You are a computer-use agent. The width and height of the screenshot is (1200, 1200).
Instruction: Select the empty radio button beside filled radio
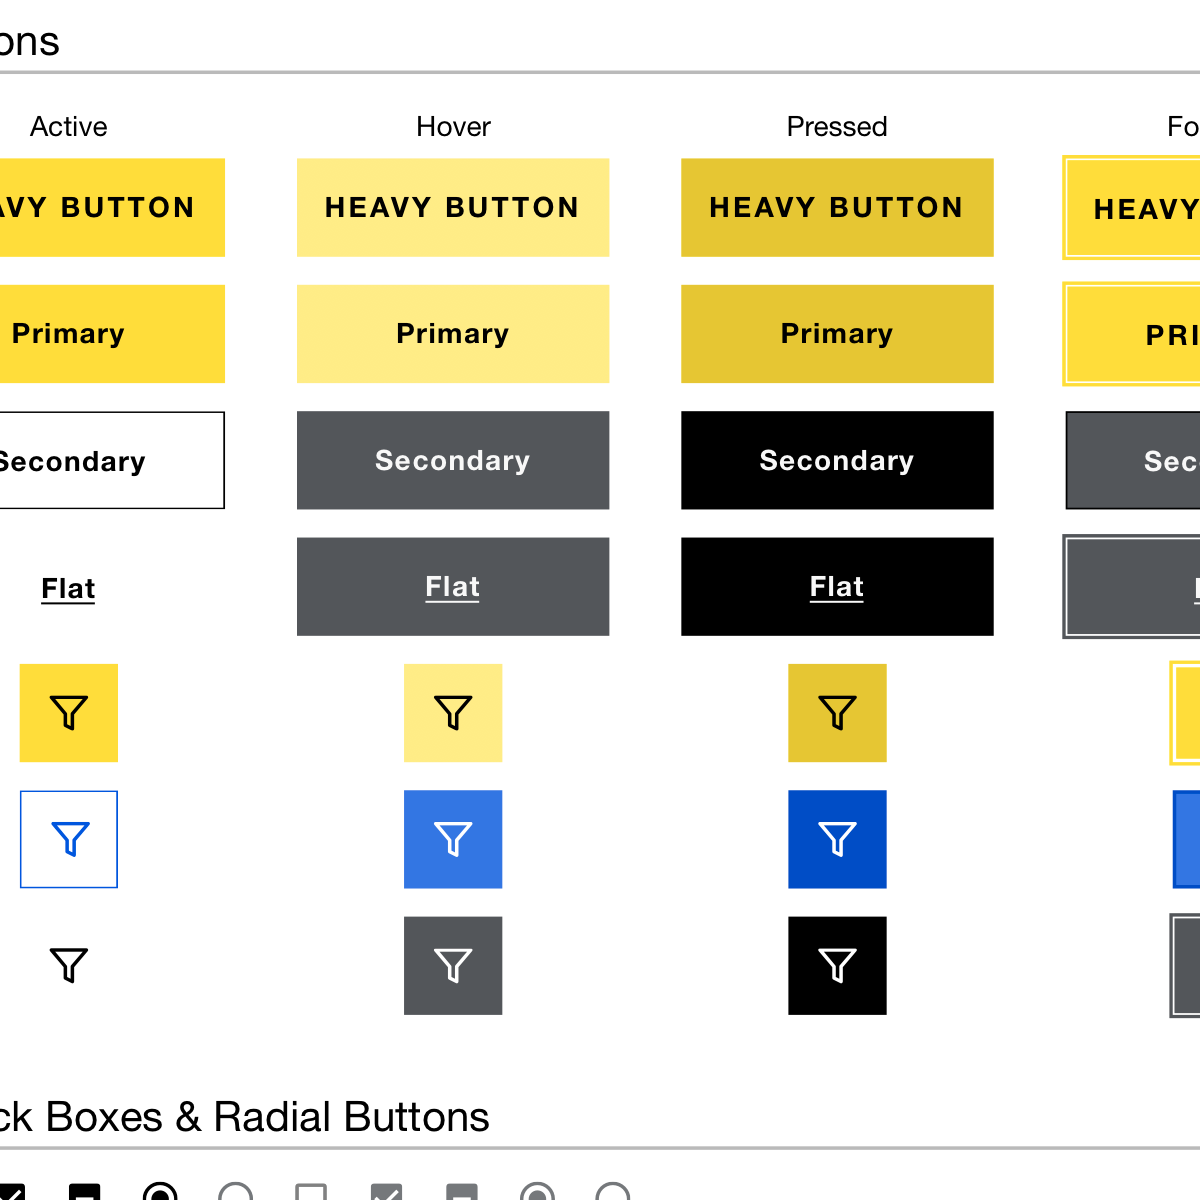236,1193
